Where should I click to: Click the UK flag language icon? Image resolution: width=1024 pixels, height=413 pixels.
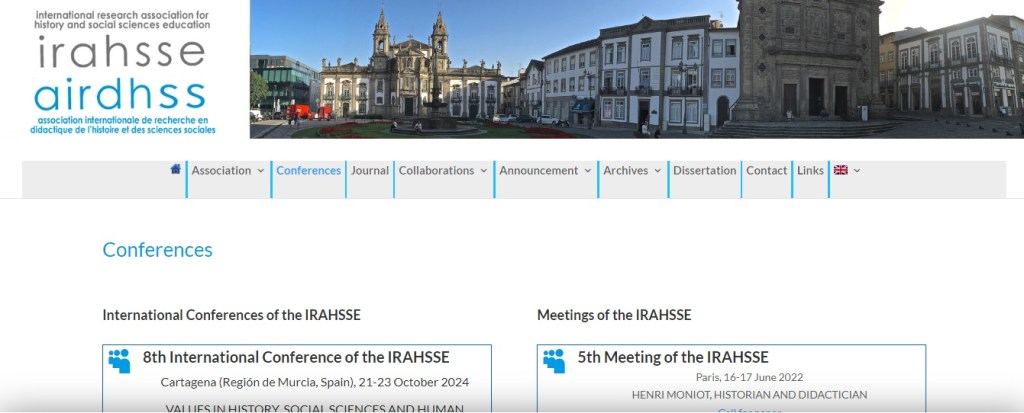tap(840, 170)
